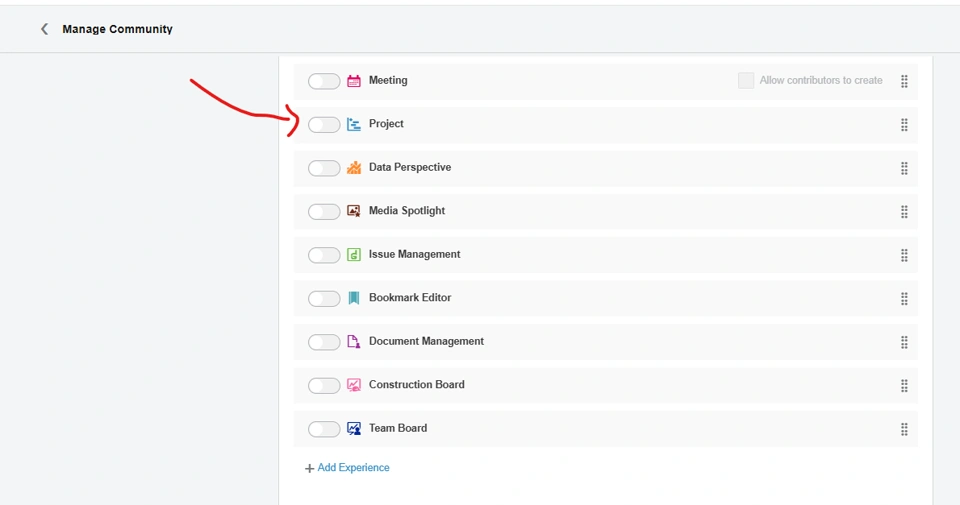Click the Construction Board icon
This screenshot has height=505, width=960.
[x=354, y=385]
